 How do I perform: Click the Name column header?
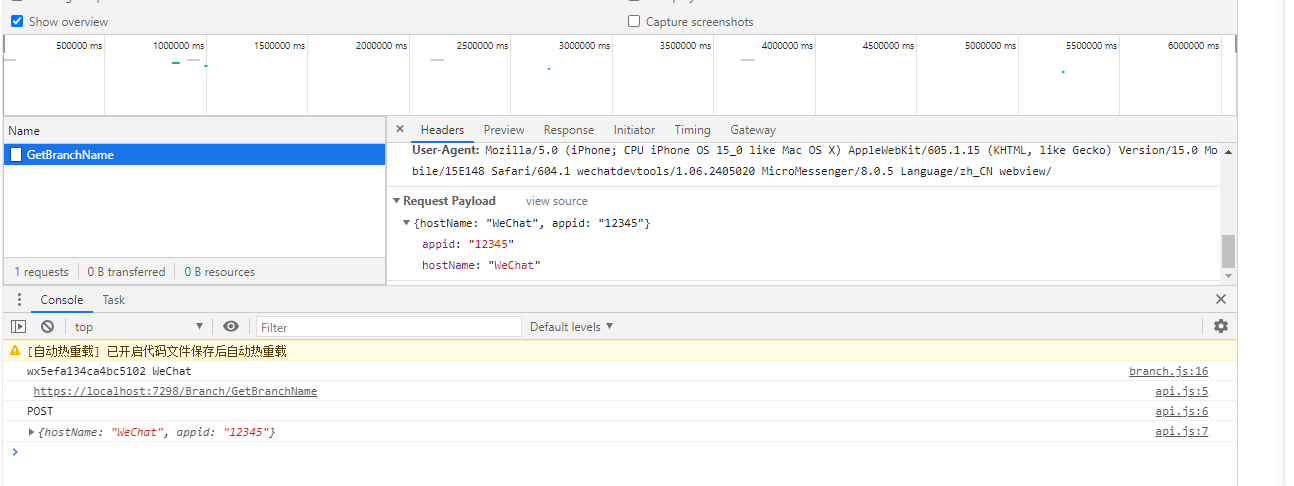coord(195,131)
